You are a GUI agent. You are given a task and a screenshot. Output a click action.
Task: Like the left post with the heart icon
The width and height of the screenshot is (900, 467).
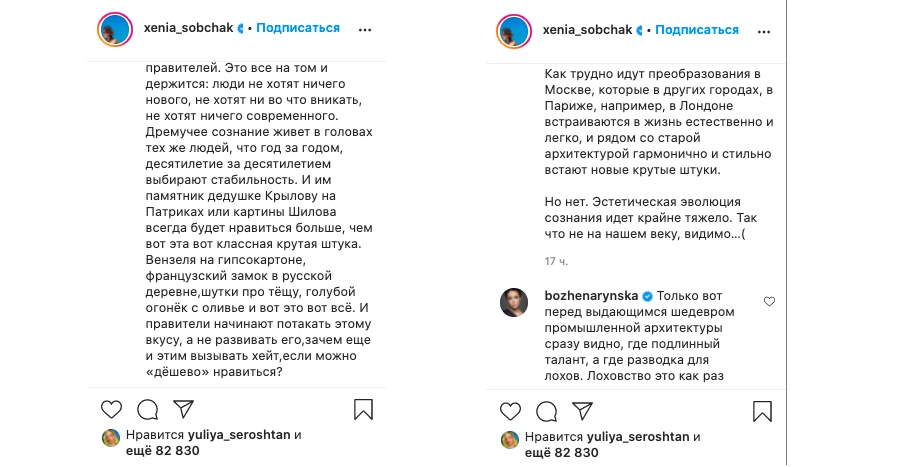(x=112, y=409)
